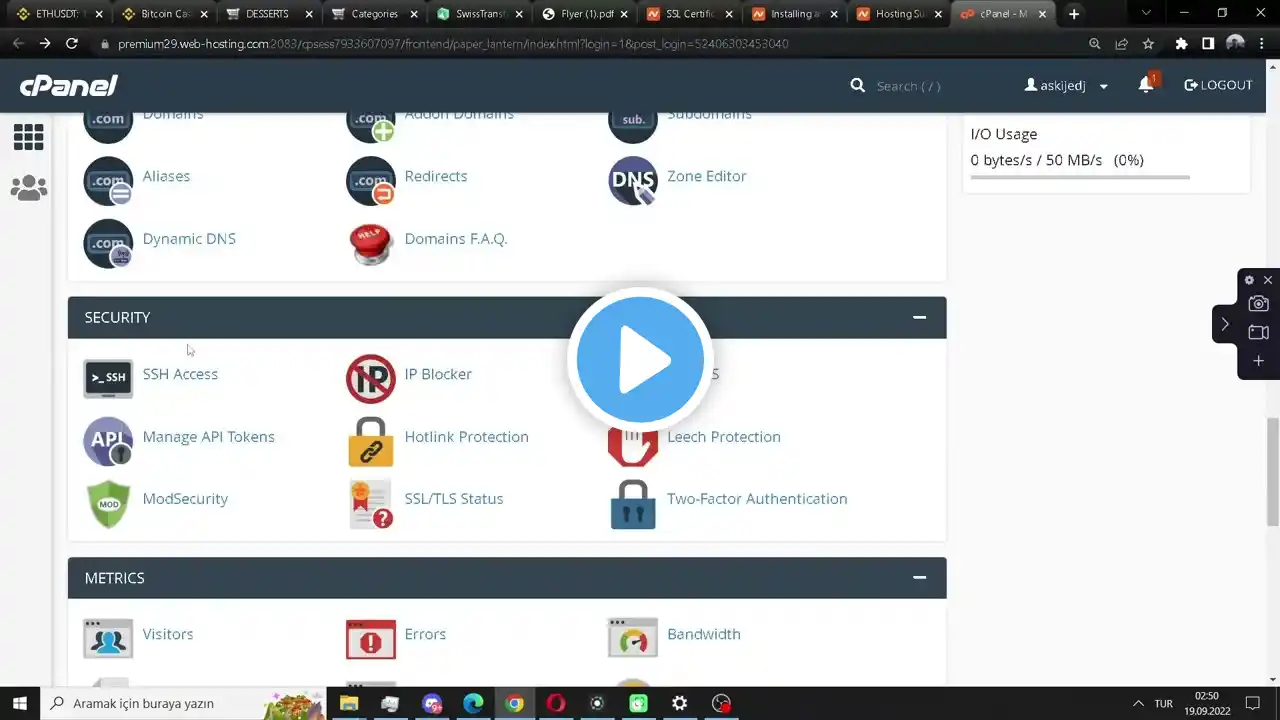Click the IP Blocker icon
The image size is (1280, 720).
pyautogui.click(x=370, y=378)
